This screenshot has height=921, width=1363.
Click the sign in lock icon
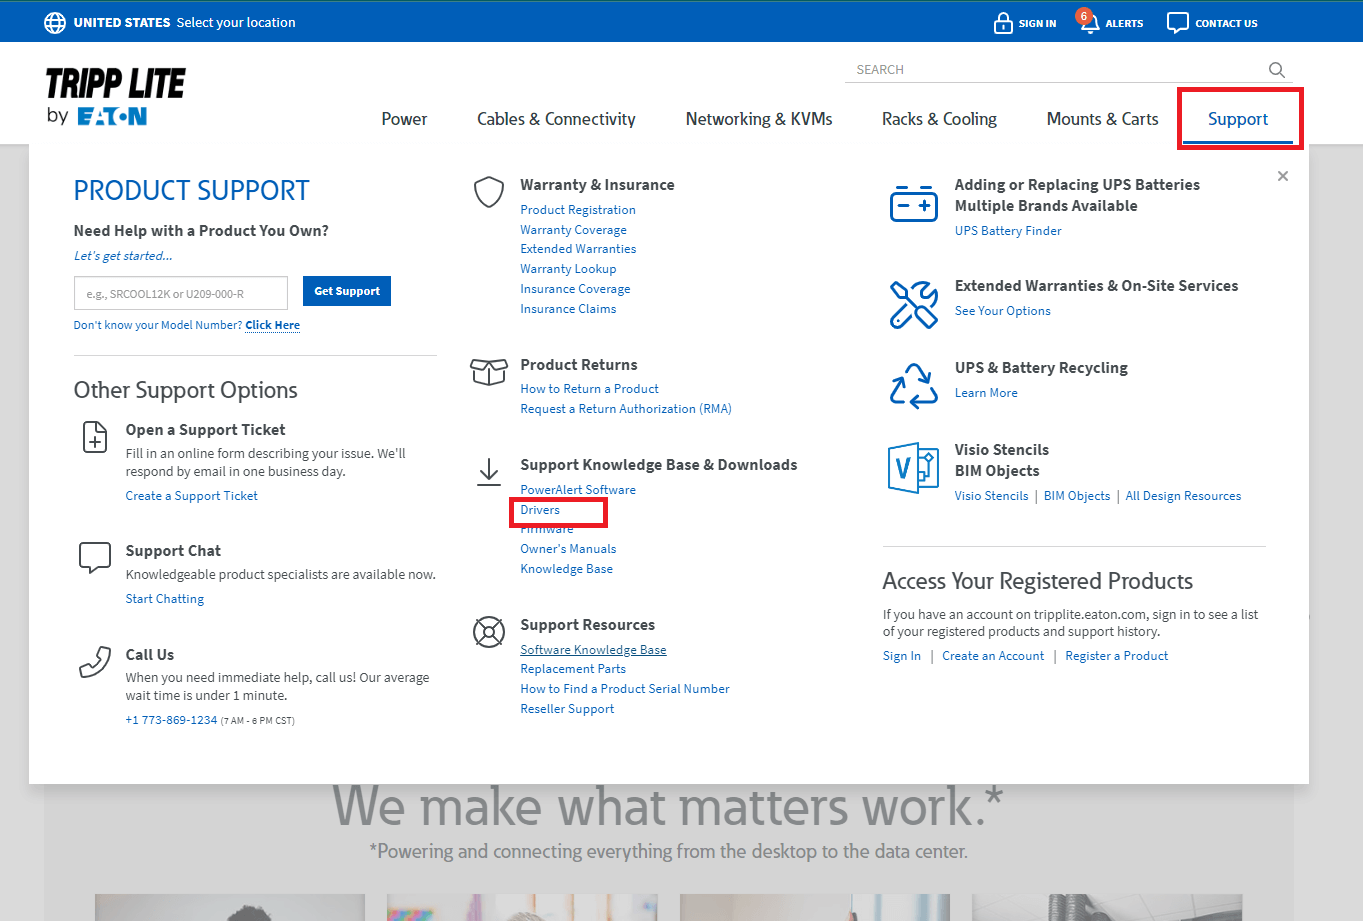tap(1003, 23)
